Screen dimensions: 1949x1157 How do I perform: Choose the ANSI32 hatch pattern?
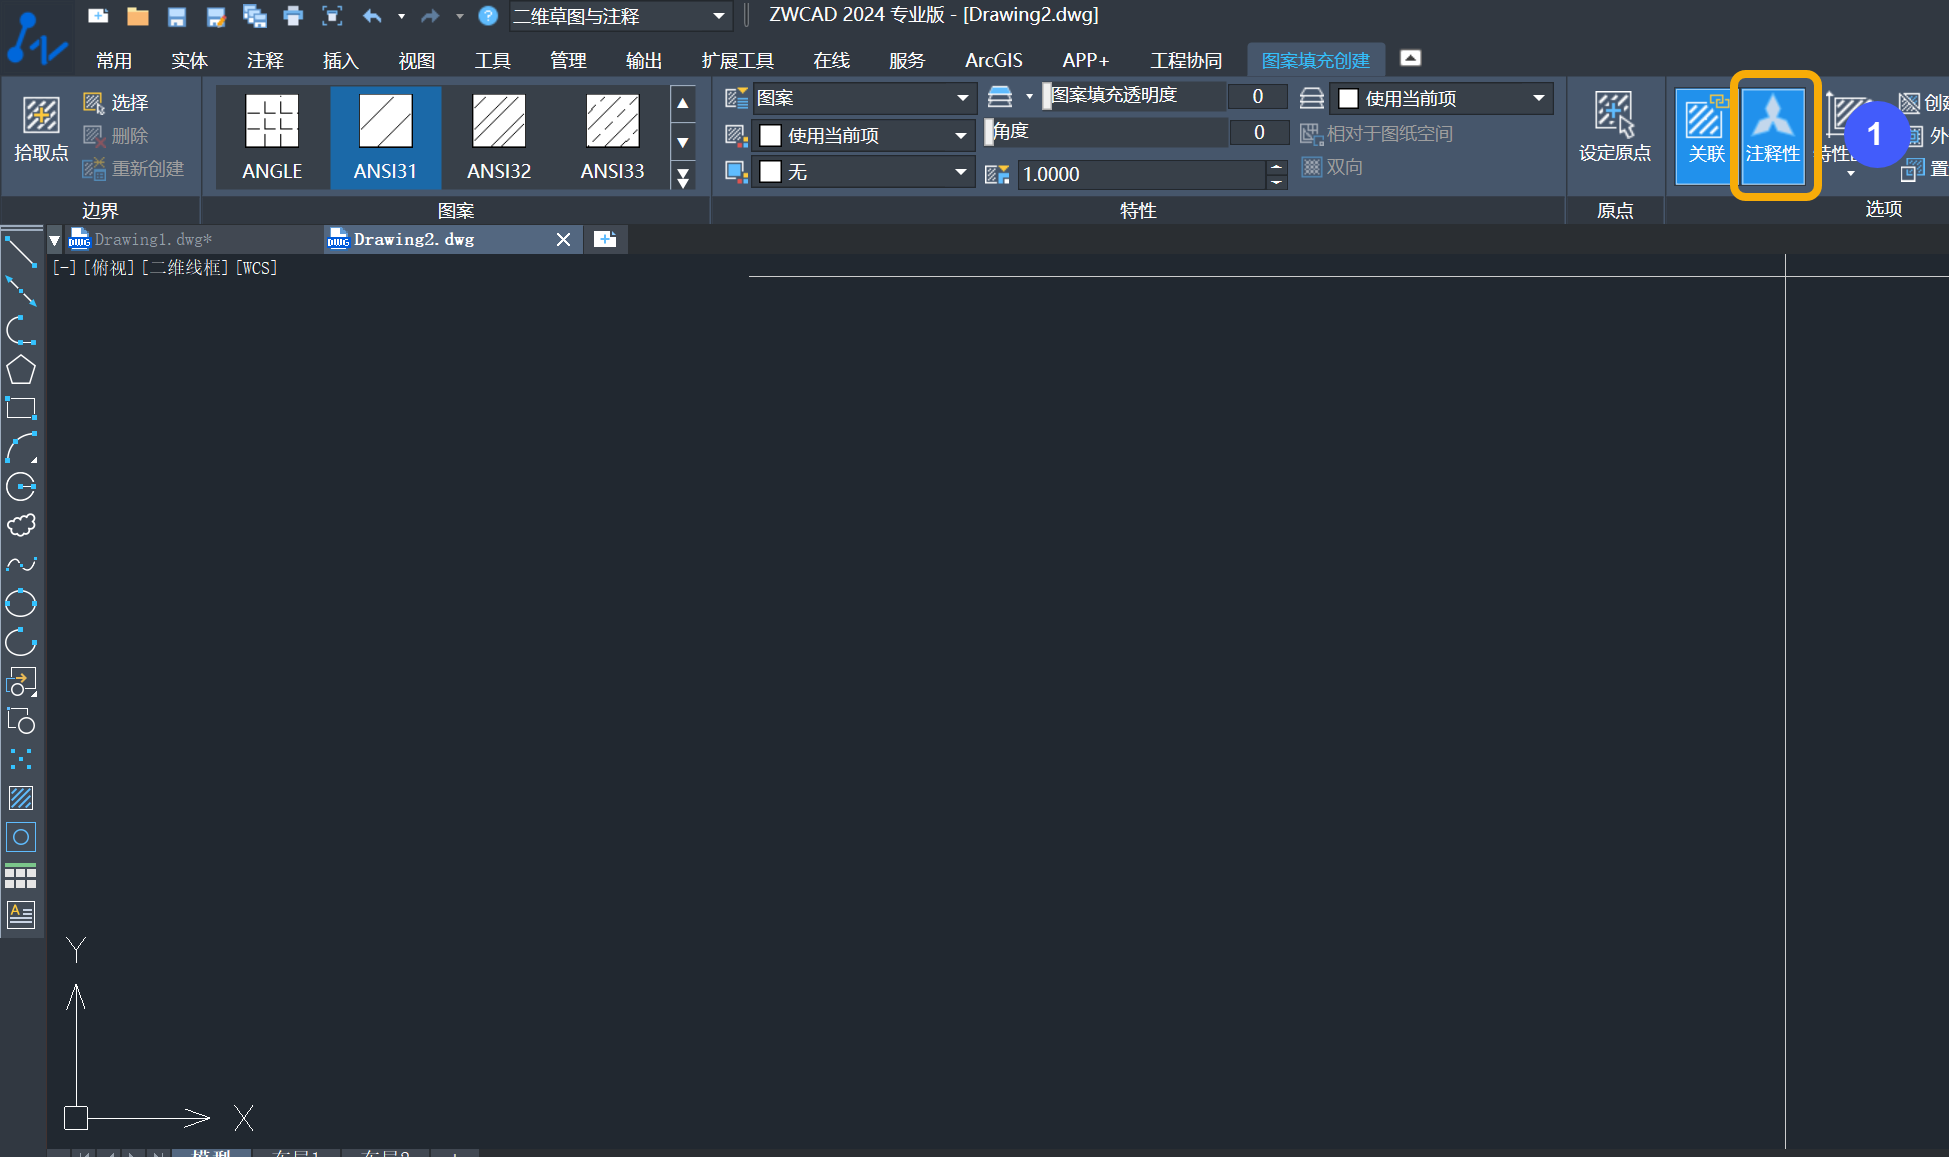point(499,137)
